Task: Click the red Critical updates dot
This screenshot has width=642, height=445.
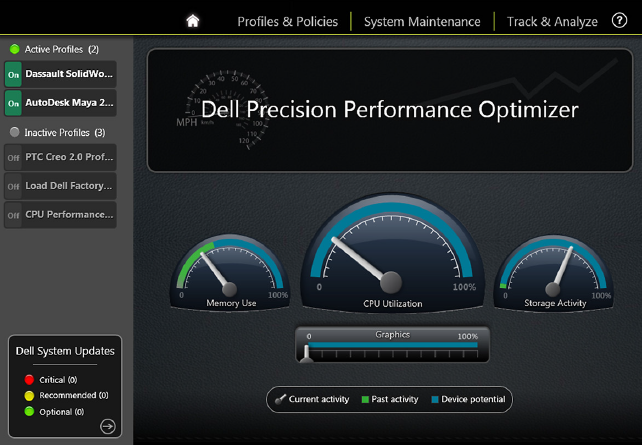Action: [x=29, y=379]
